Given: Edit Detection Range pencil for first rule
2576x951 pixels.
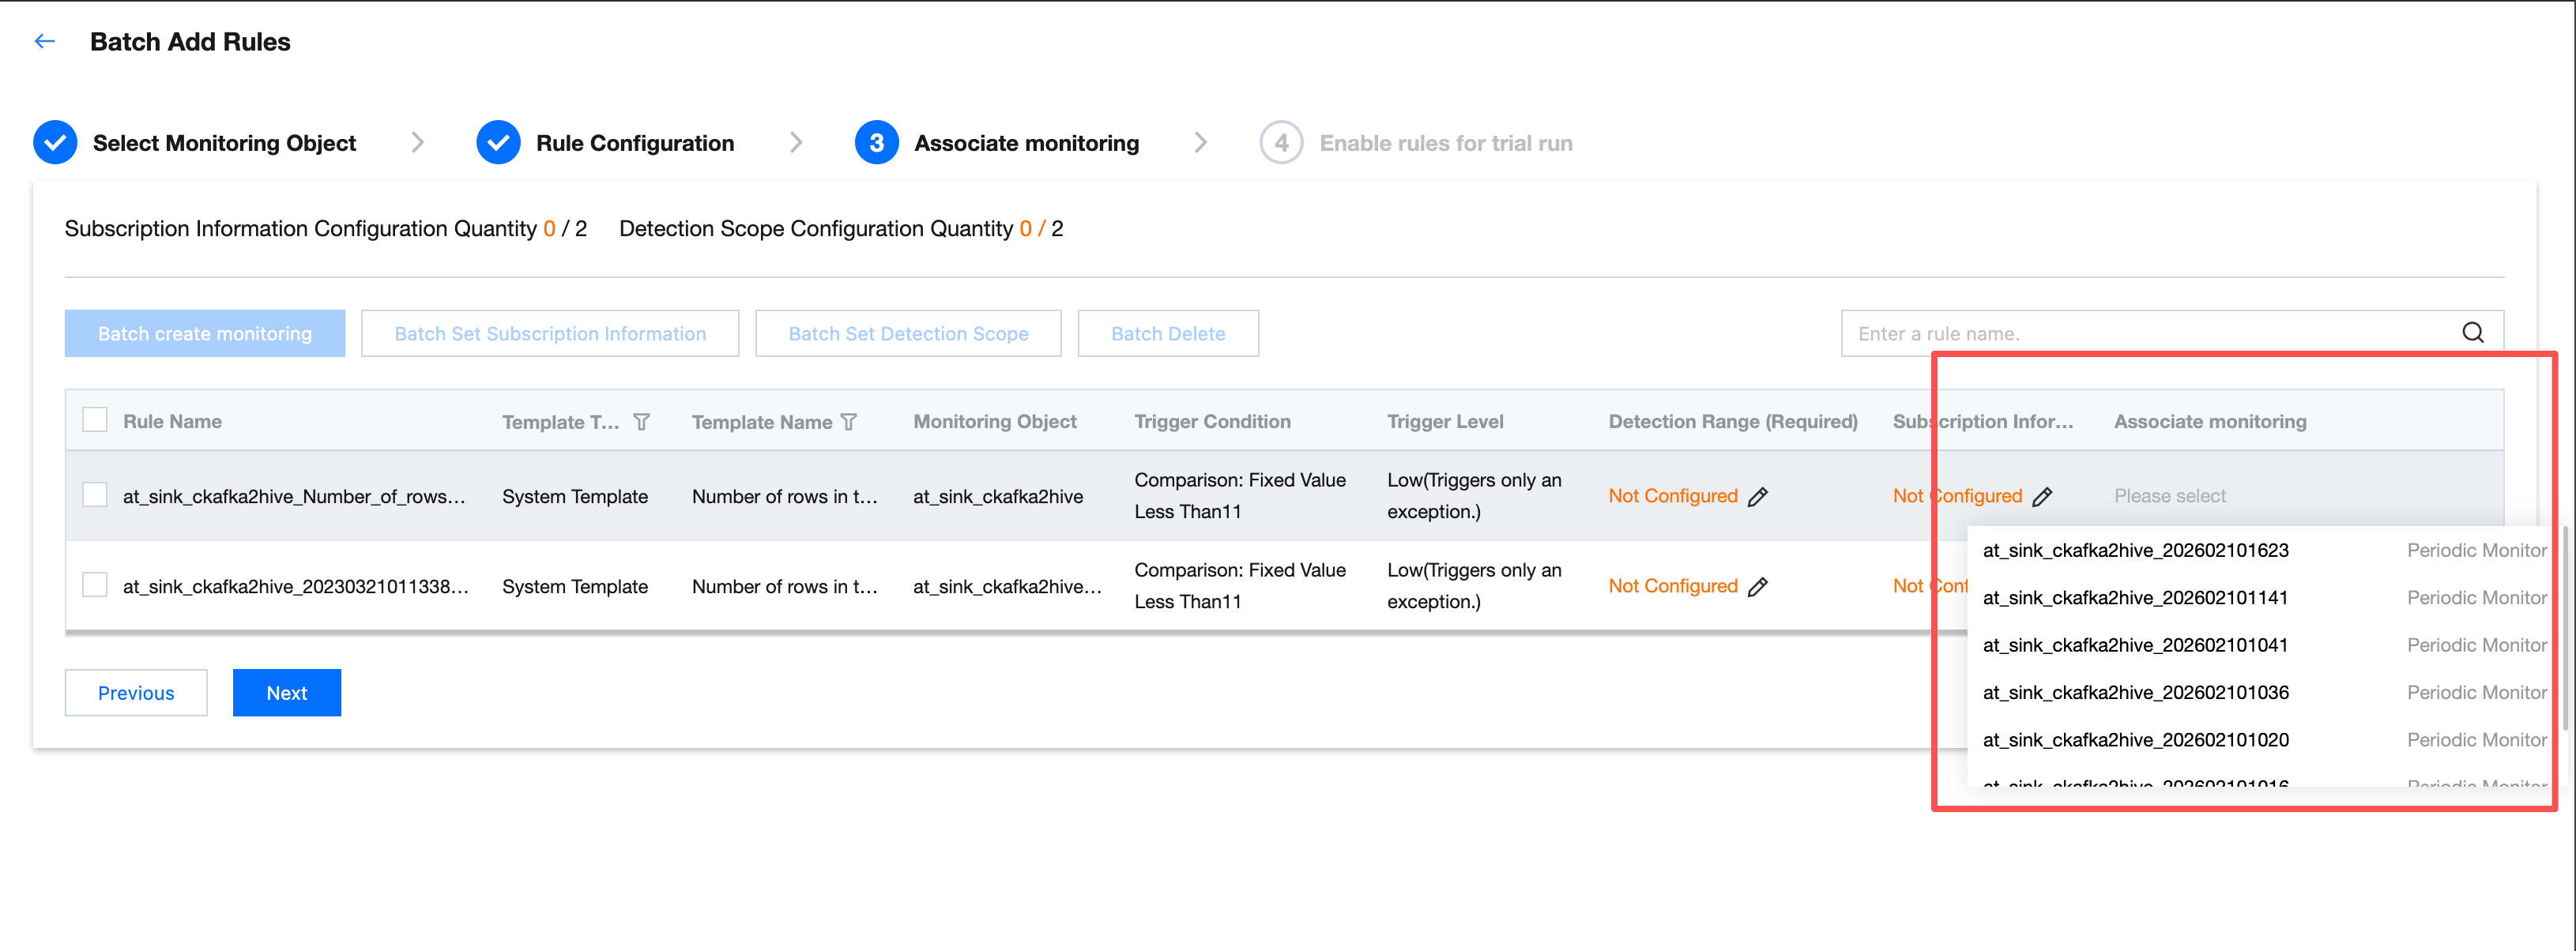Looking at the screenshot, I should [1758, 497].
